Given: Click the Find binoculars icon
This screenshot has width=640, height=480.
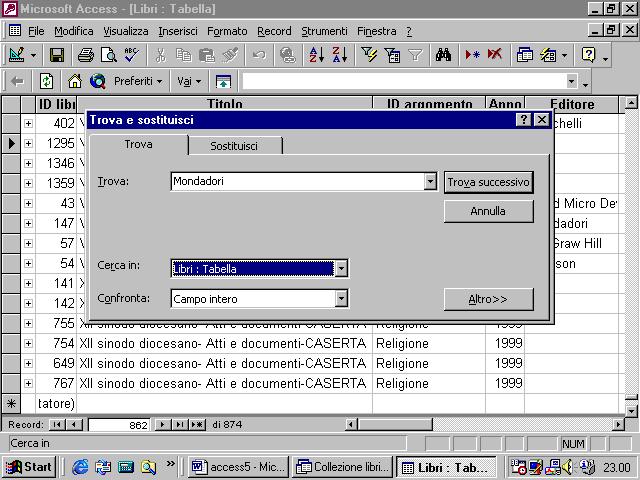Looking at the screenshot, I should tap(443, 55).
